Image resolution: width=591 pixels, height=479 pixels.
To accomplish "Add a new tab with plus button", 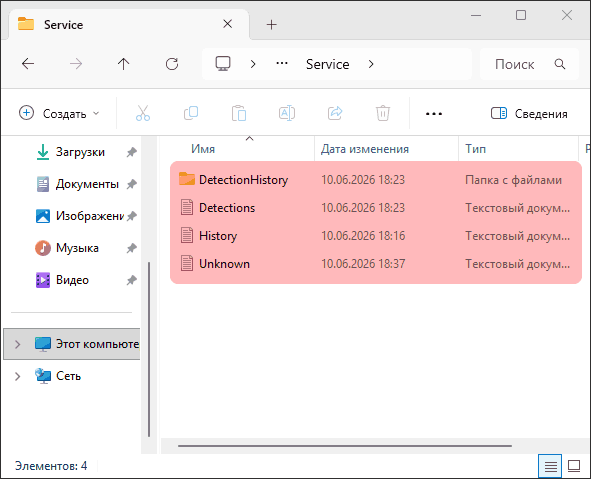I will [x=271, y=25].
